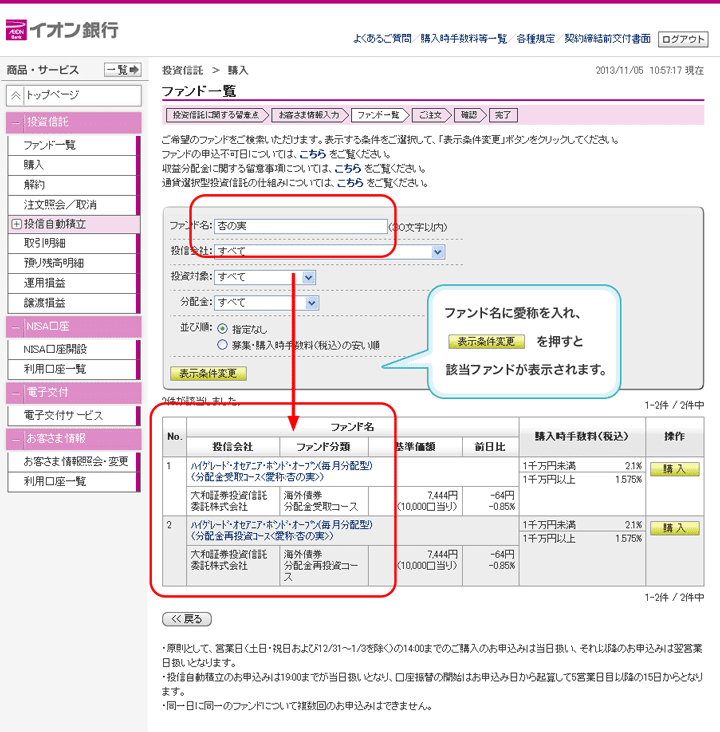Open 利用口座一覧 under NISA口座
Image resolution: width=720 pixels, height=732 pixels.
coord(72,369)
